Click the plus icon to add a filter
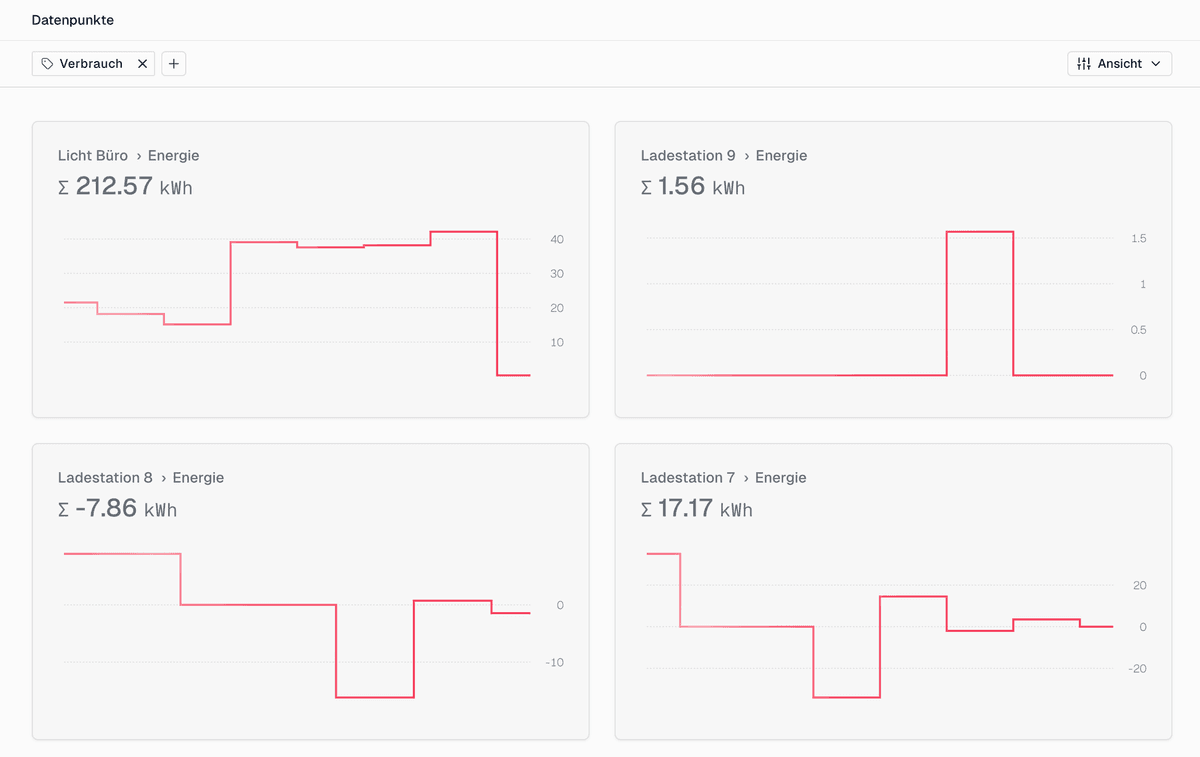Screen dimensions: 1200x757 pos(174,63)
